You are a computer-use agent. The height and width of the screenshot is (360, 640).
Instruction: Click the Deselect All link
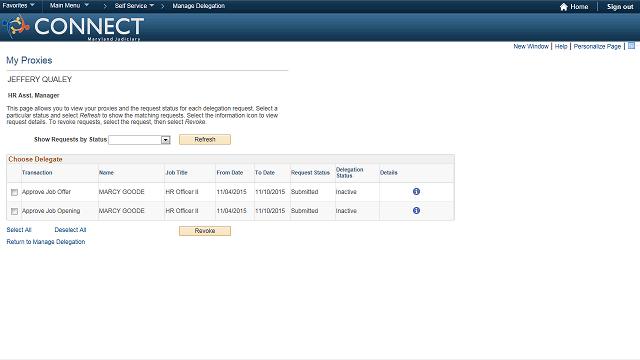(70, 230)
